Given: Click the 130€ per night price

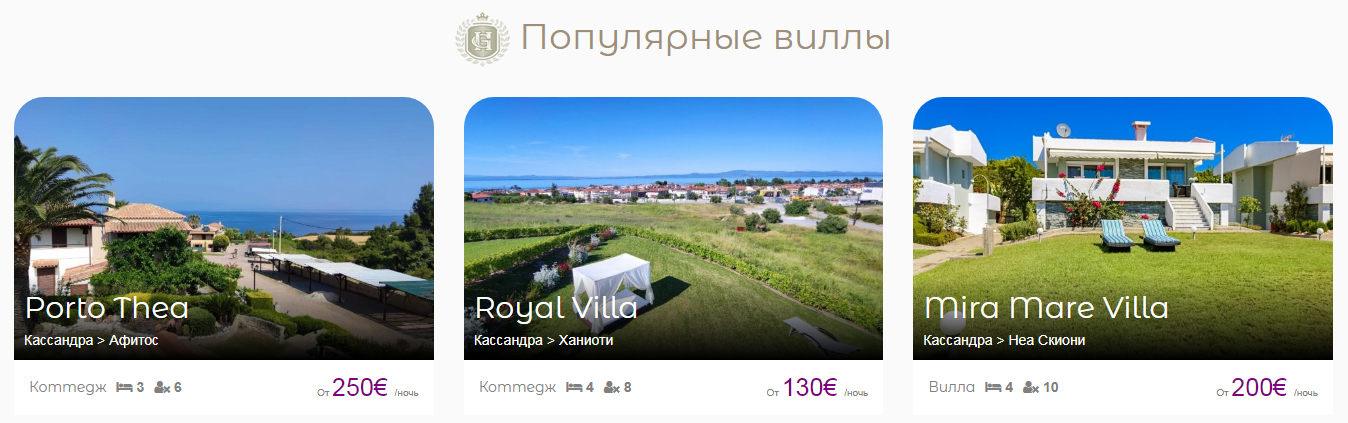Looking at the screenshot, I should 809,388.
